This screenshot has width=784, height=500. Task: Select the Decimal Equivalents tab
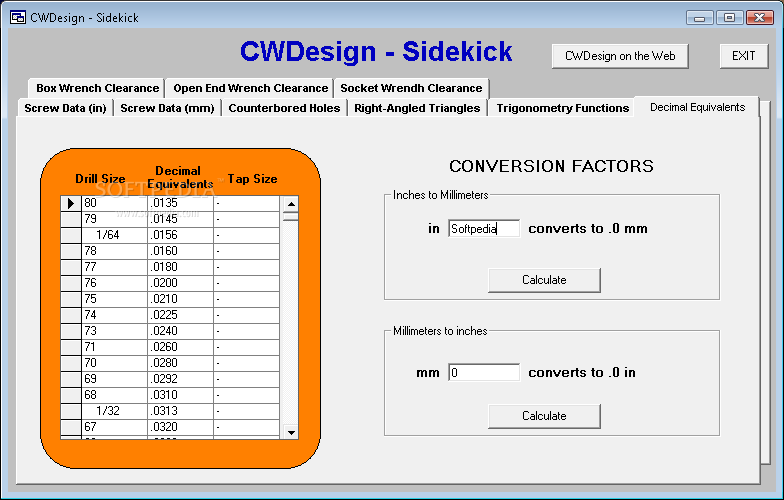point(697,107)
